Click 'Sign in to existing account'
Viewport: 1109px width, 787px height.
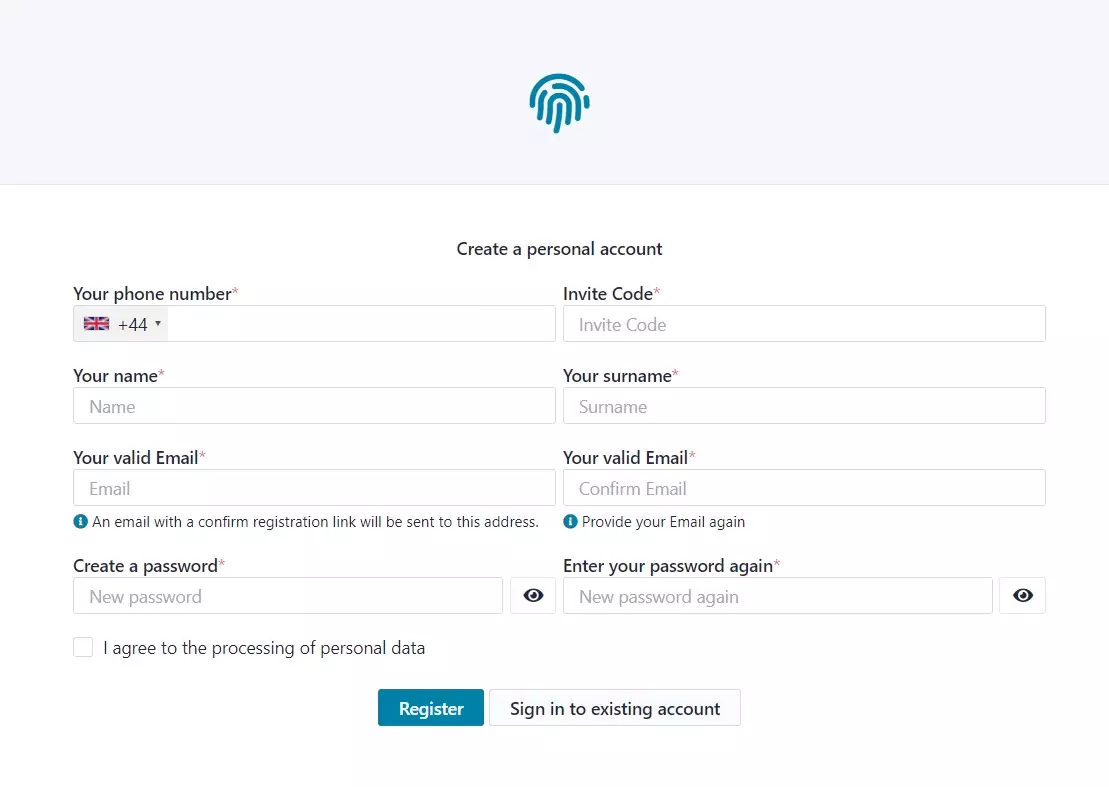click(614, 708)
